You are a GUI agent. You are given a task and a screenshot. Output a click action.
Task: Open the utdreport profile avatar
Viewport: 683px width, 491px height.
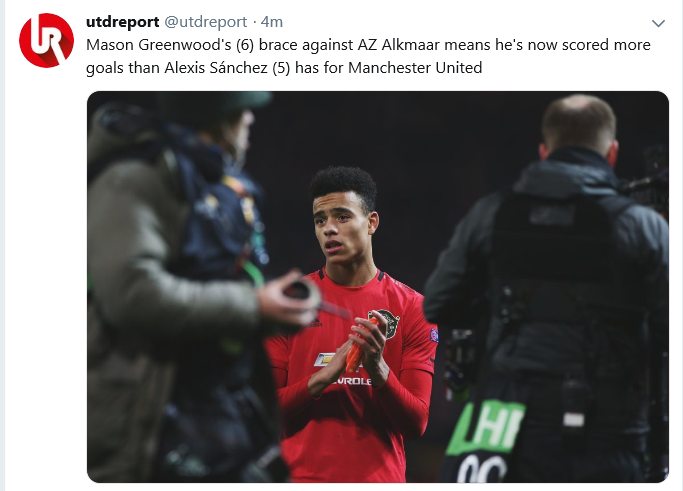tap(46, 40)
